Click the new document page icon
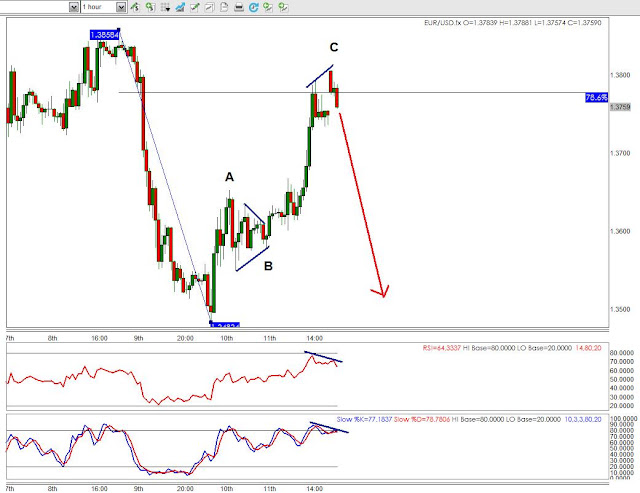The image size is (640, 493). (224, 7)
